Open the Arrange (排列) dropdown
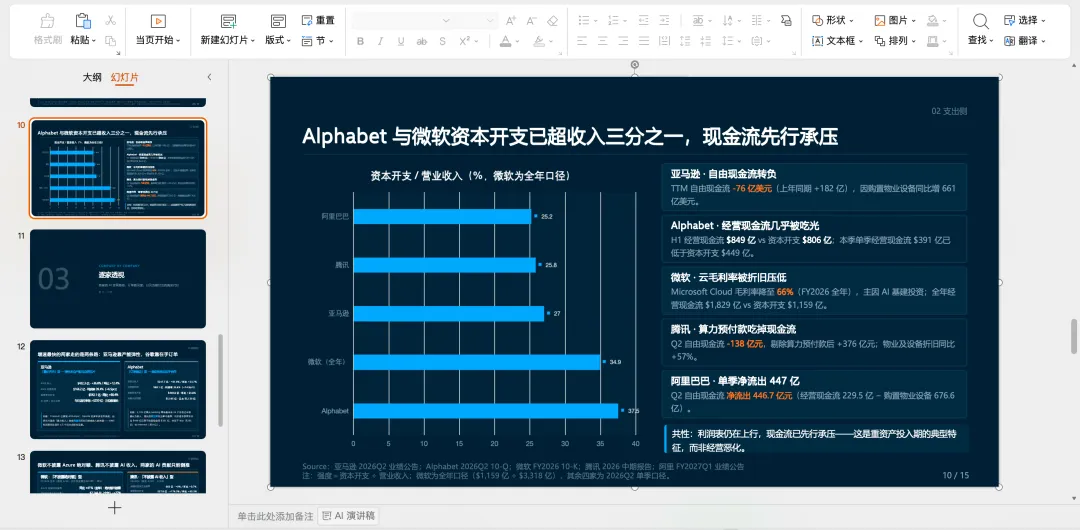 pyautogui.click(x=895, y=41)
